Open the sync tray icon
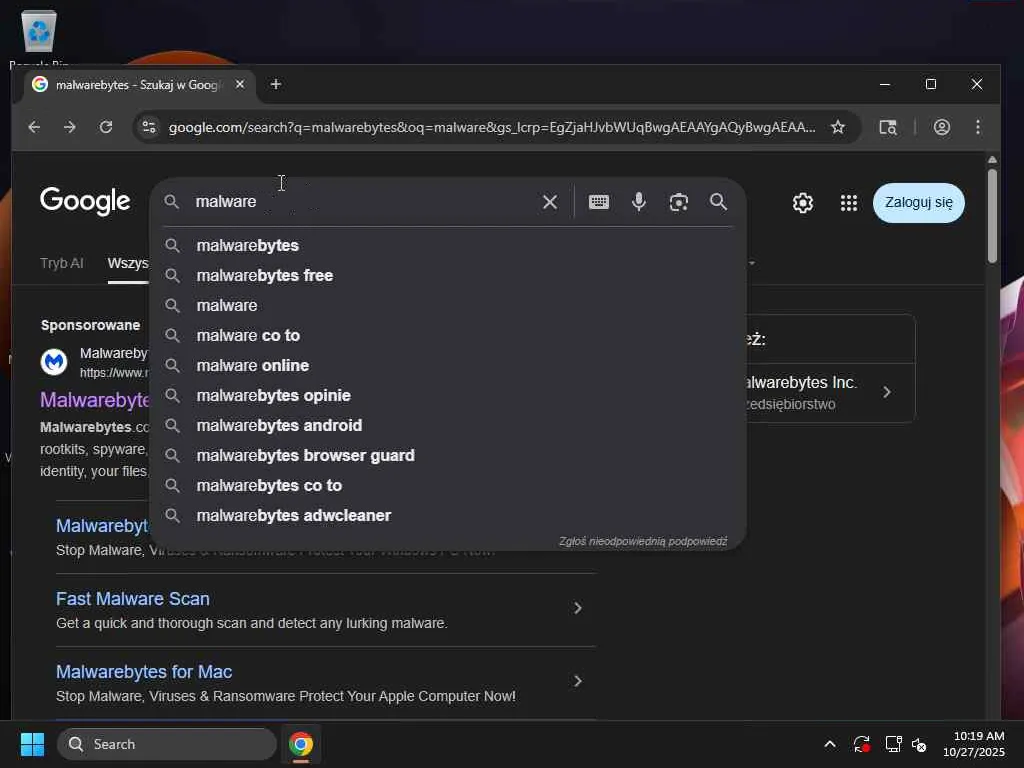The image size is (1024, 768). point(861,744)
